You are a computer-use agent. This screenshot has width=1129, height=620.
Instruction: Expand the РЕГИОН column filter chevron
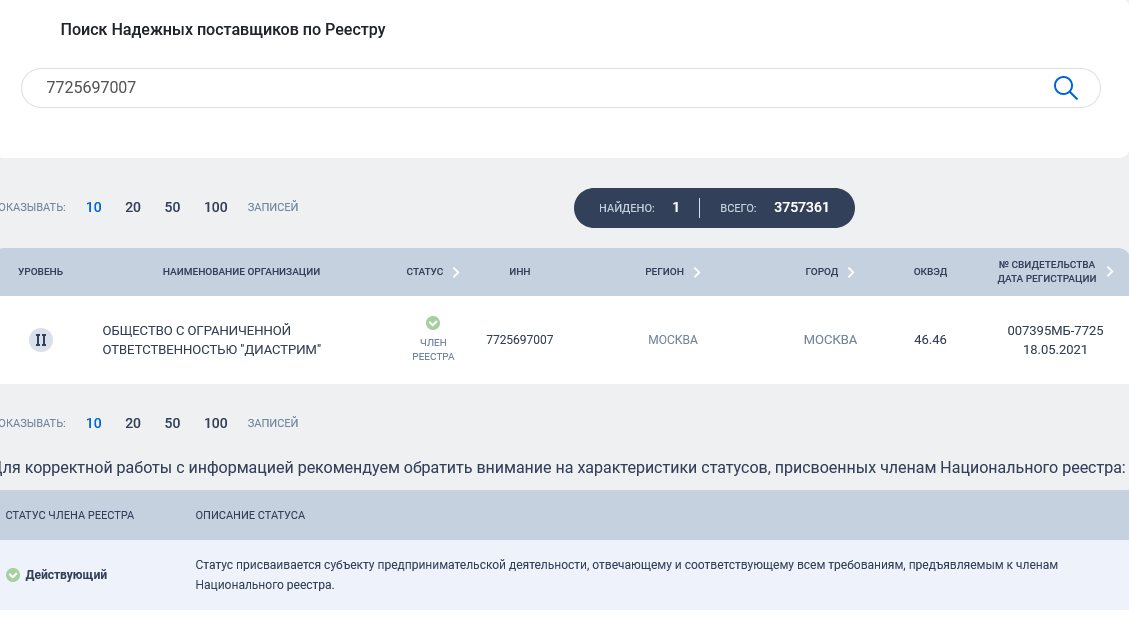(x=697, y=272)
